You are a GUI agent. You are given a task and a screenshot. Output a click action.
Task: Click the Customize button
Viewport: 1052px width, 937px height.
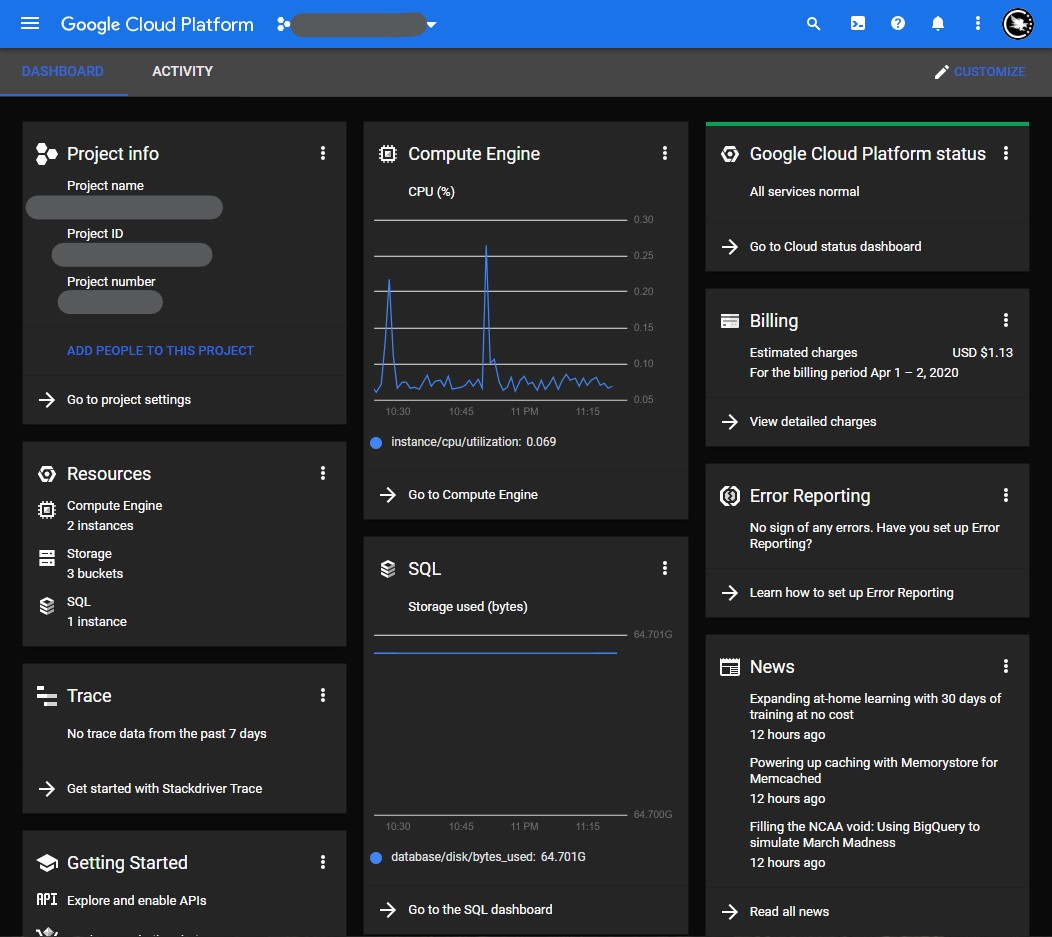point(980,72)
